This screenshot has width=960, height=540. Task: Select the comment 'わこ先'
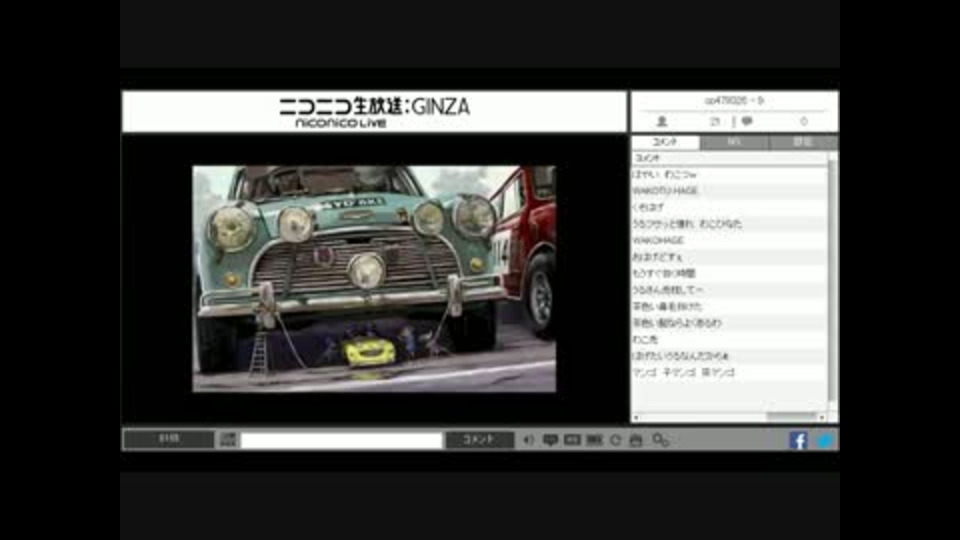pyautogui.click(x=729, y=339)
